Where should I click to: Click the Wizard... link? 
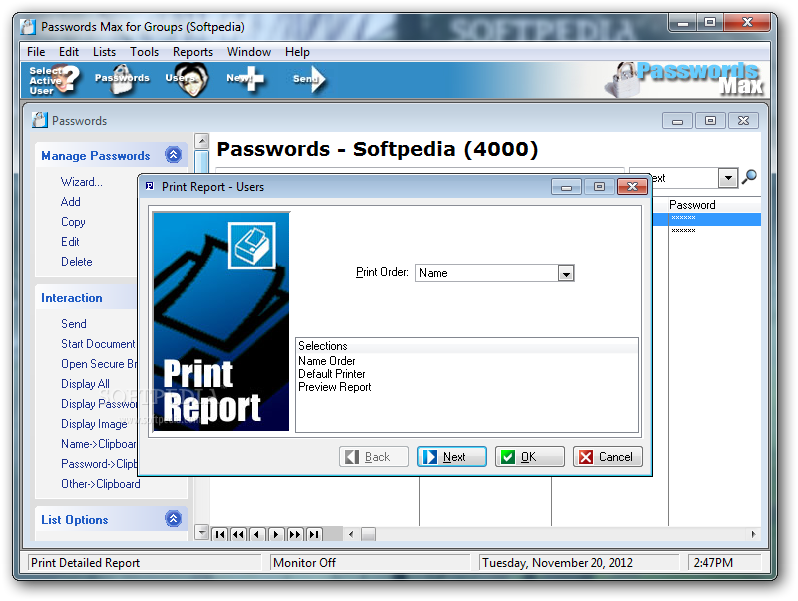point(81,182)
